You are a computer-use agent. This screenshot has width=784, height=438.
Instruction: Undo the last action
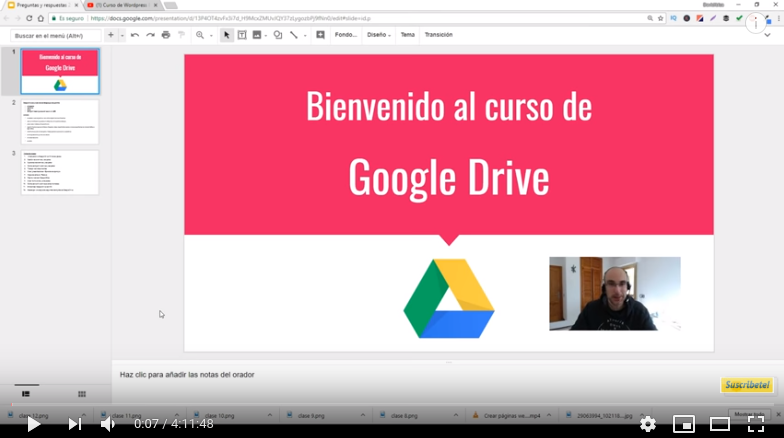coord(134,35)
